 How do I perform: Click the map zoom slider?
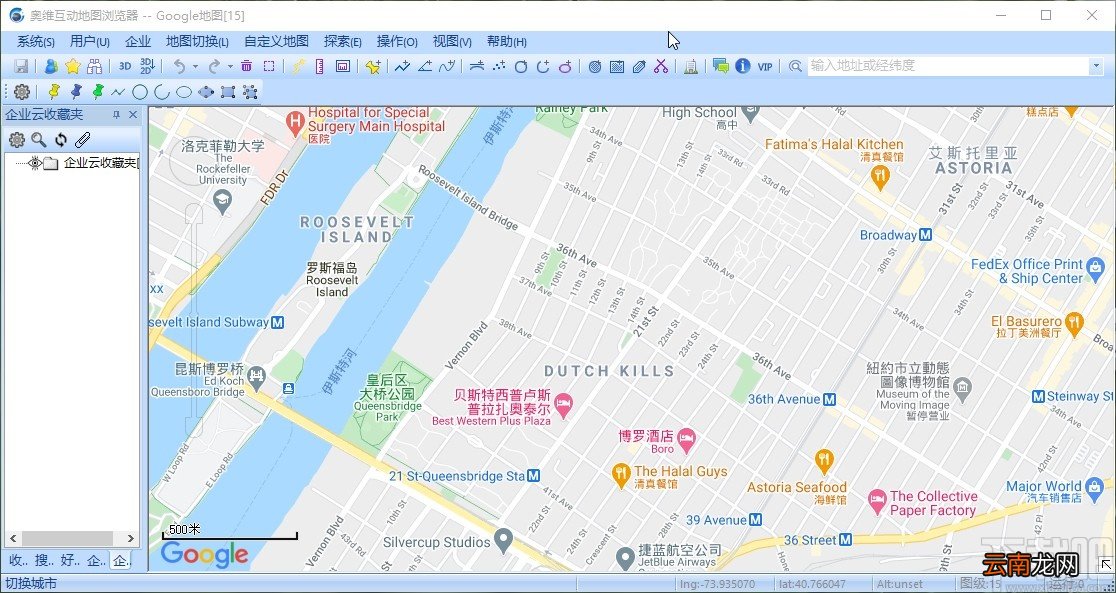click(194, 320)
